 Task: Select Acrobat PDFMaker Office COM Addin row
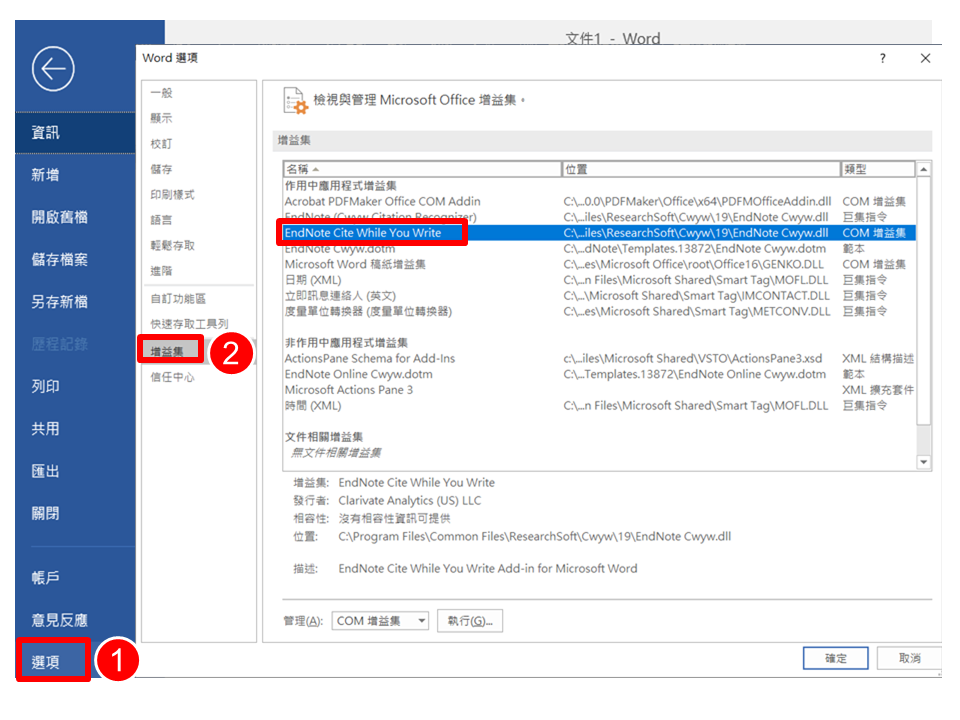[x=599, y=201]
